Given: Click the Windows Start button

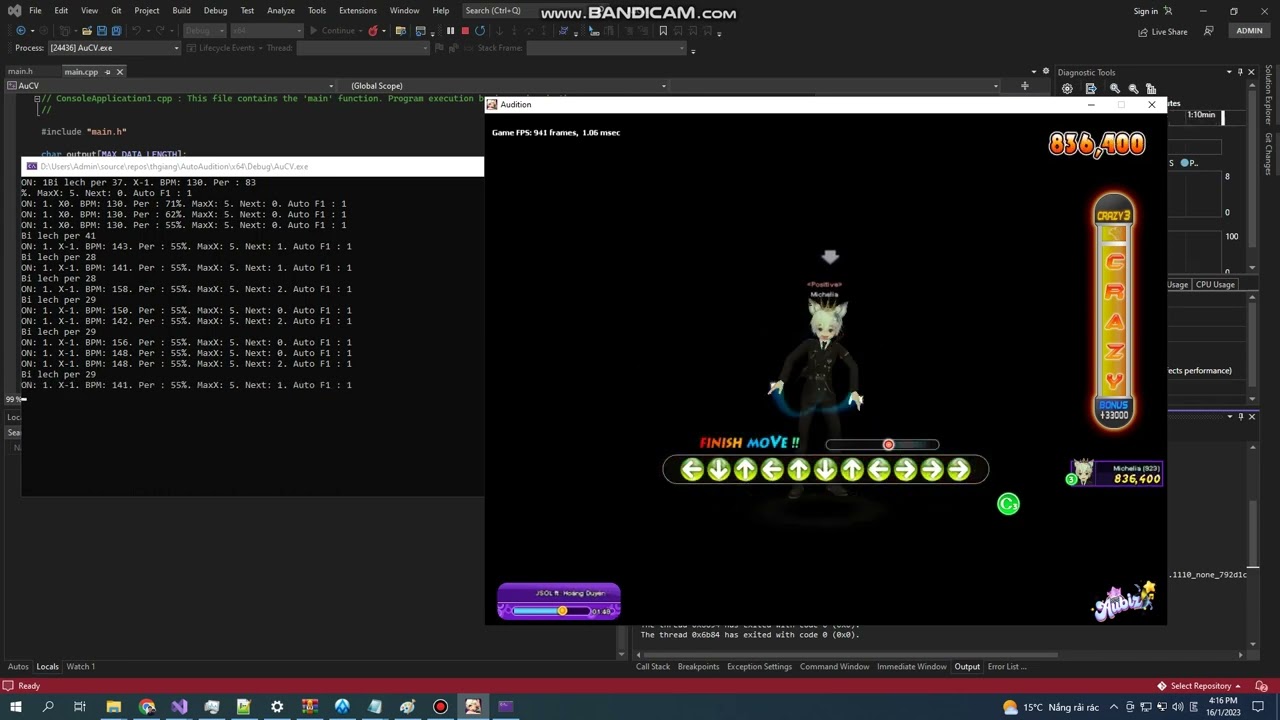Looking at the screenshot, I should tap(15, 707).
